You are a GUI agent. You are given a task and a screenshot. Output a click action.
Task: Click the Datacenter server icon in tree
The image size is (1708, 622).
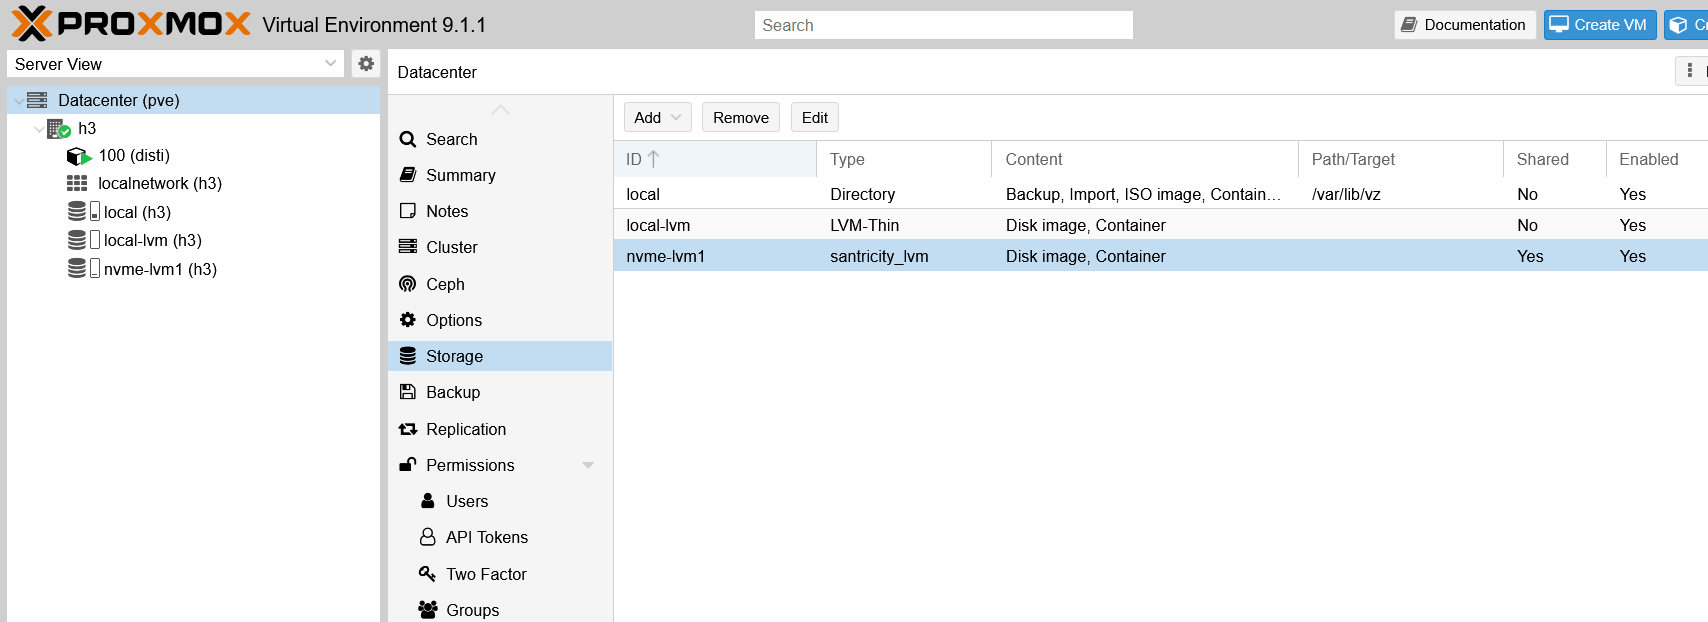tap(37, 100)
